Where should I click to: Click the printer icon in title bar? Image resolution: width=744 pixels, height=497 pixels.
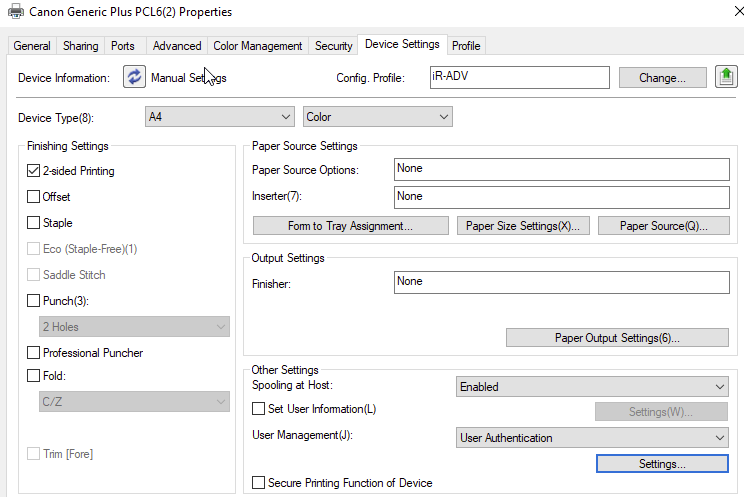16,11
